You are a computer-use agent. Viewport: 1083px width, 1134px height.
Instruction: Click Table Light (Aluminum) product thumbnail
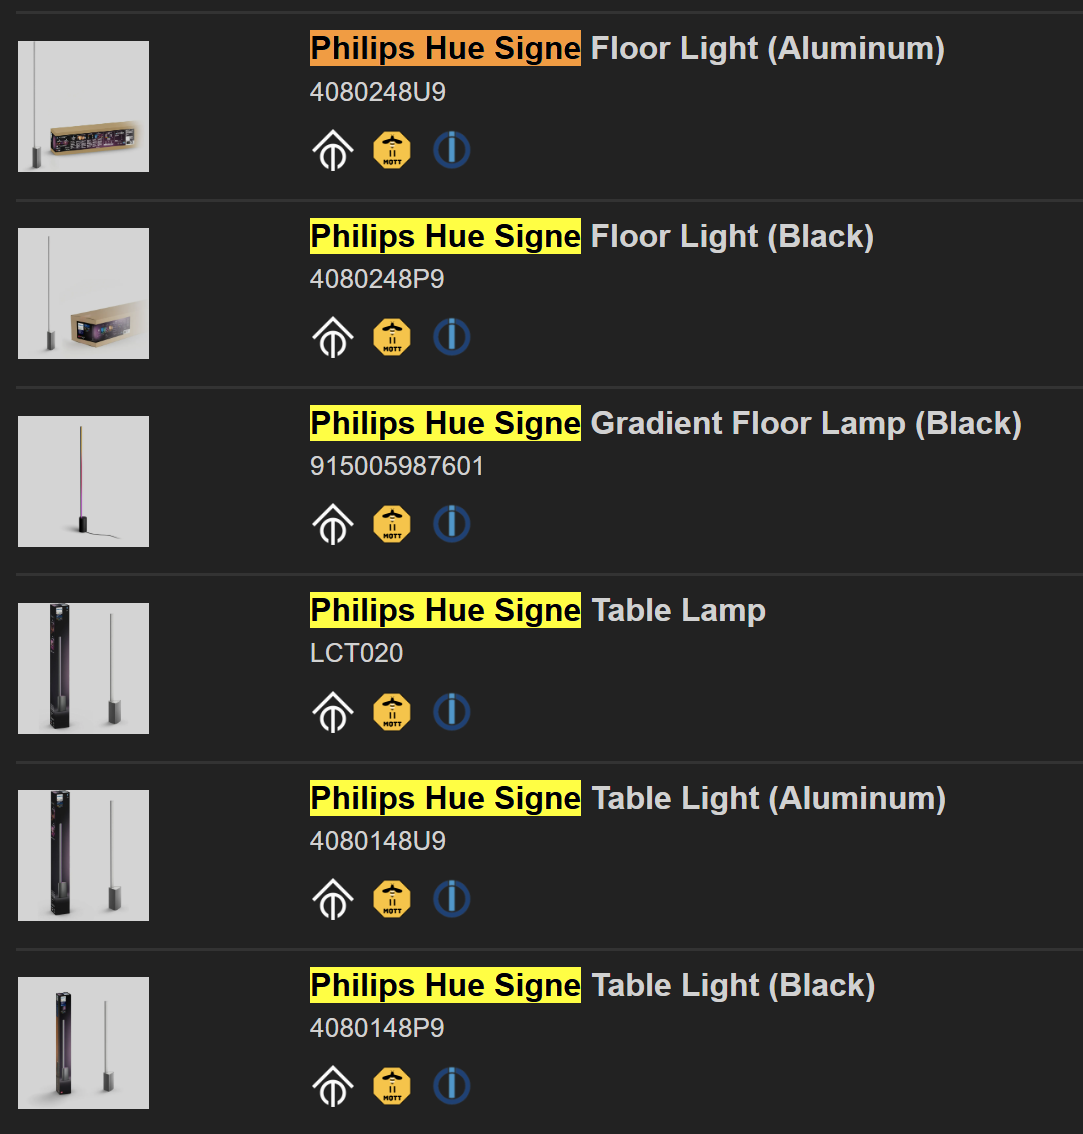[83, 856]
